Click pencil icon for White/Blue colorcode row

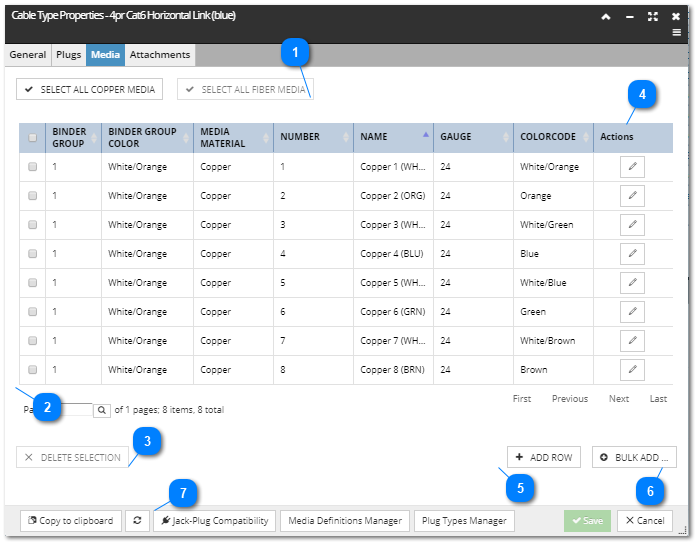pyautogui.click(x=632, y=283)
